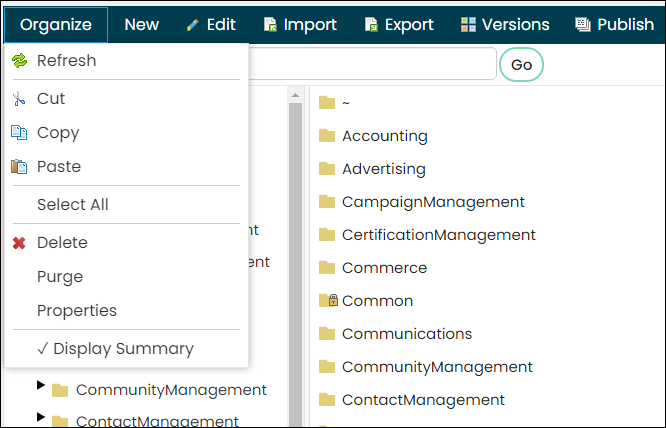Click the CertificationManagement folder icon
Viewport: 666px width, 428px height.
[x=327, y=234]
